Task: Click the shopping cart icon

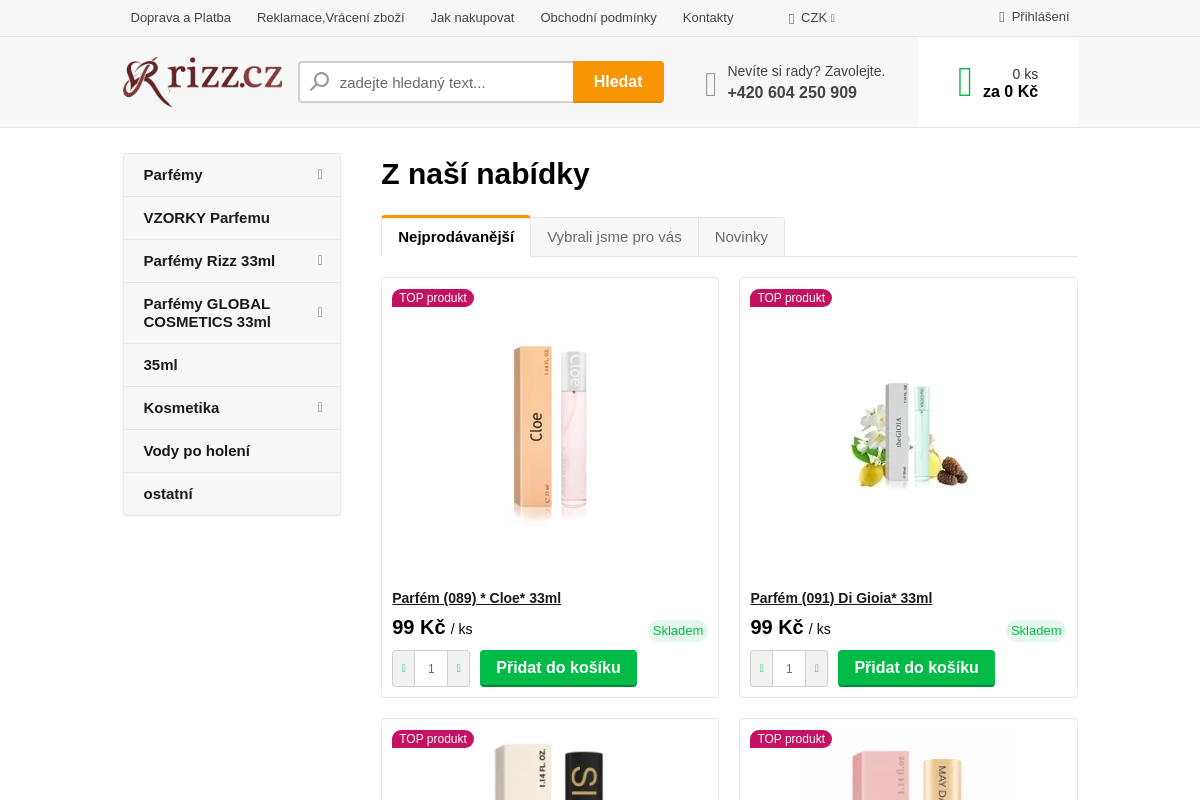Action: point(965,82)
